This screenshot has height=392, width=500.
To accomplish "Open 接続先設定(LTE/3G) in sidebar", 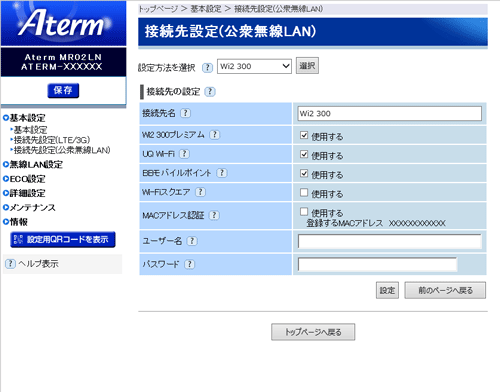I will coord(52,140).
